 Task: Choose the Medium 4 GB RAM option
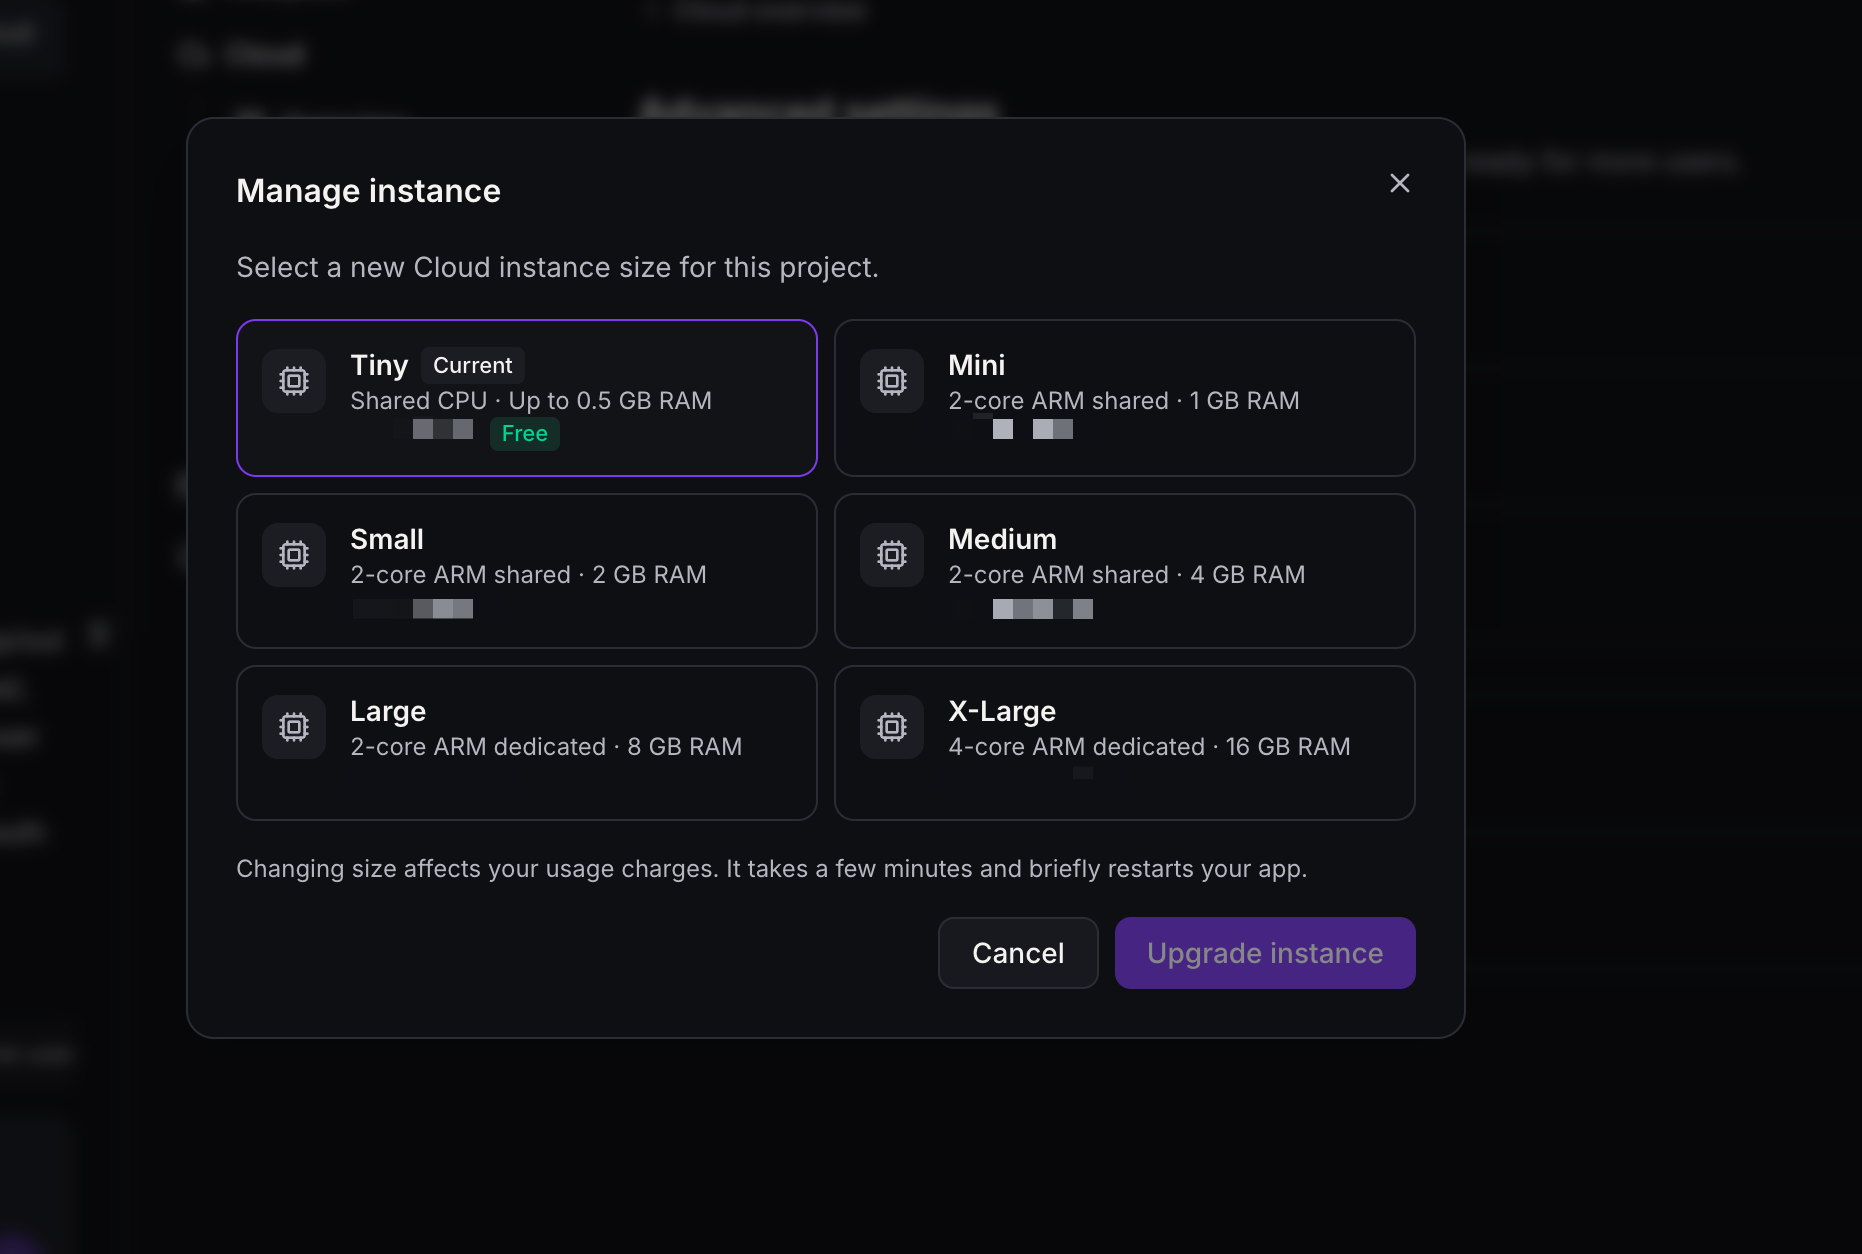[1125, 571]
